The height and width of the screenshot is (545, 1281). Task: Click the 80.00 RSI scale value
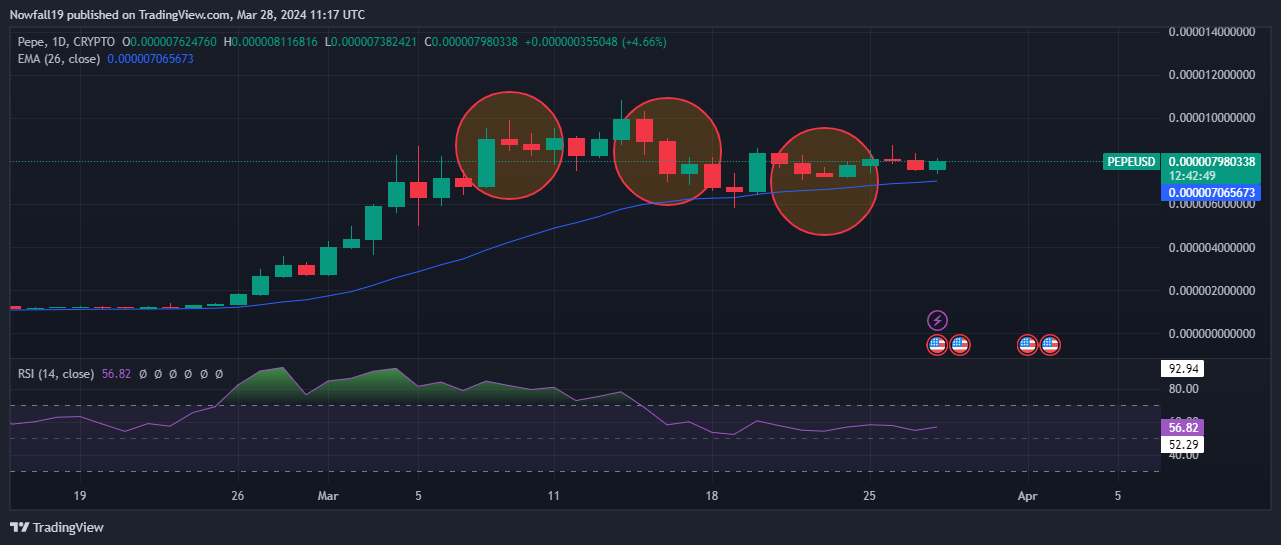tap(1183, 388)
